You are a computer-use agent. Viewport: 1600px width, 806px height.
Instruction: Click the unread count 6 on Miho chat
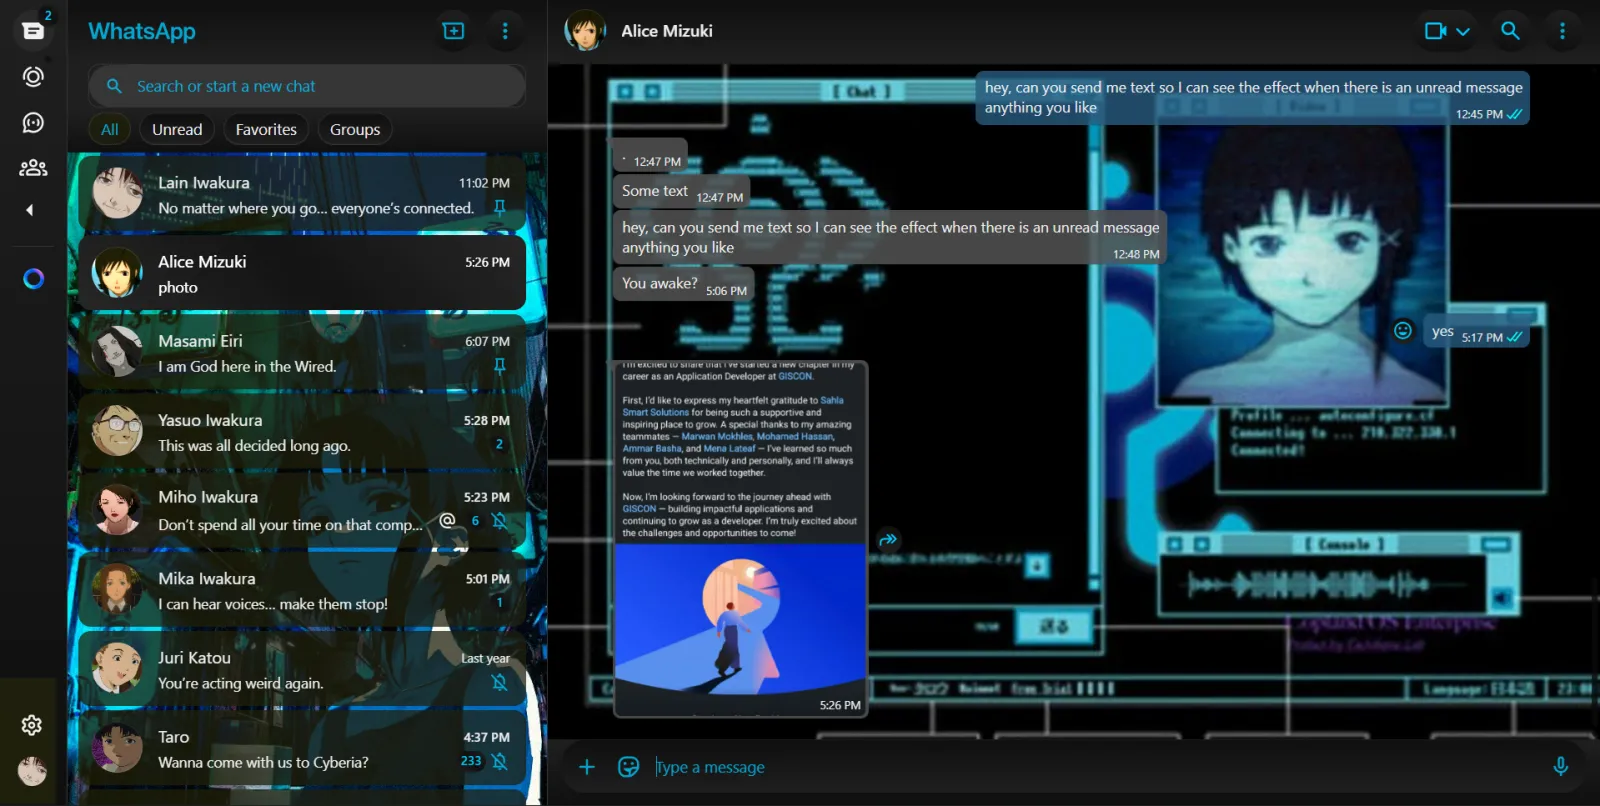tap(475, 521)
